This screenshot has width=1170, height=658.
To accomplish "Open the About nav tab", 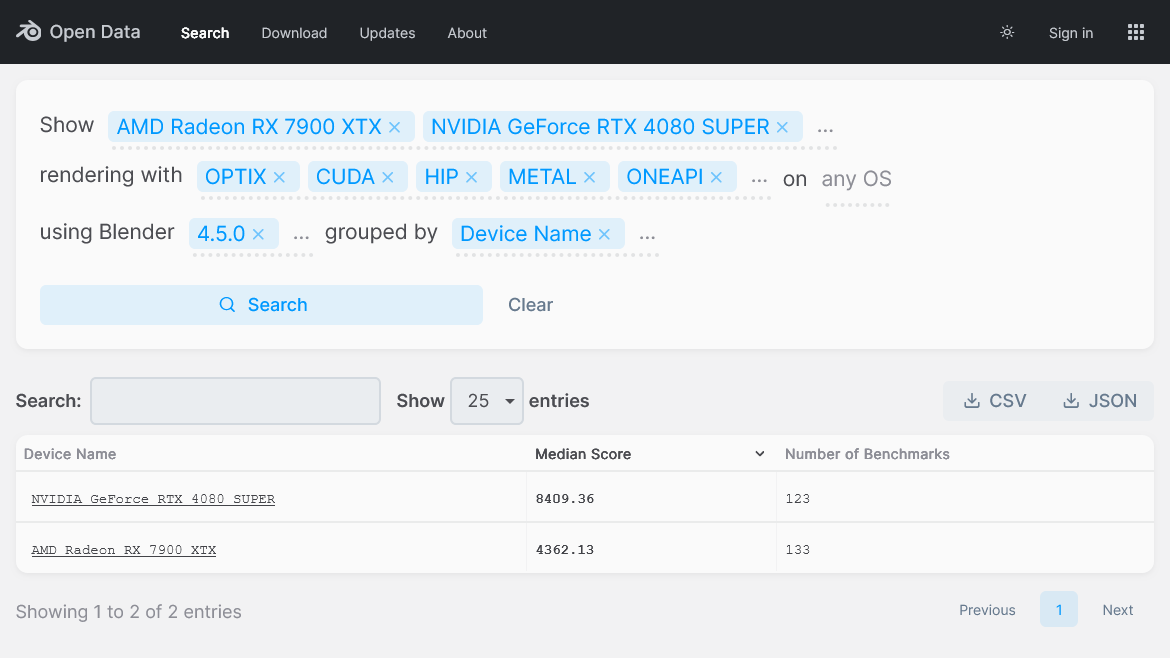I will pyautogui.click(x=467, y=33).
